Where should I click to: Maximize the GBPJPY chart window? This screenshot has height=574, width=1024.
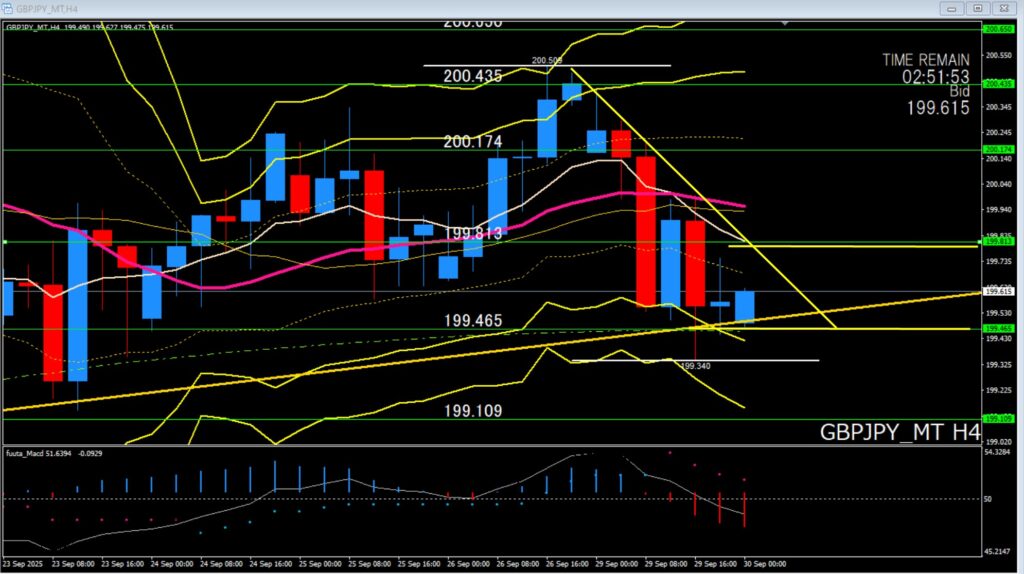[x=978, y=8]
